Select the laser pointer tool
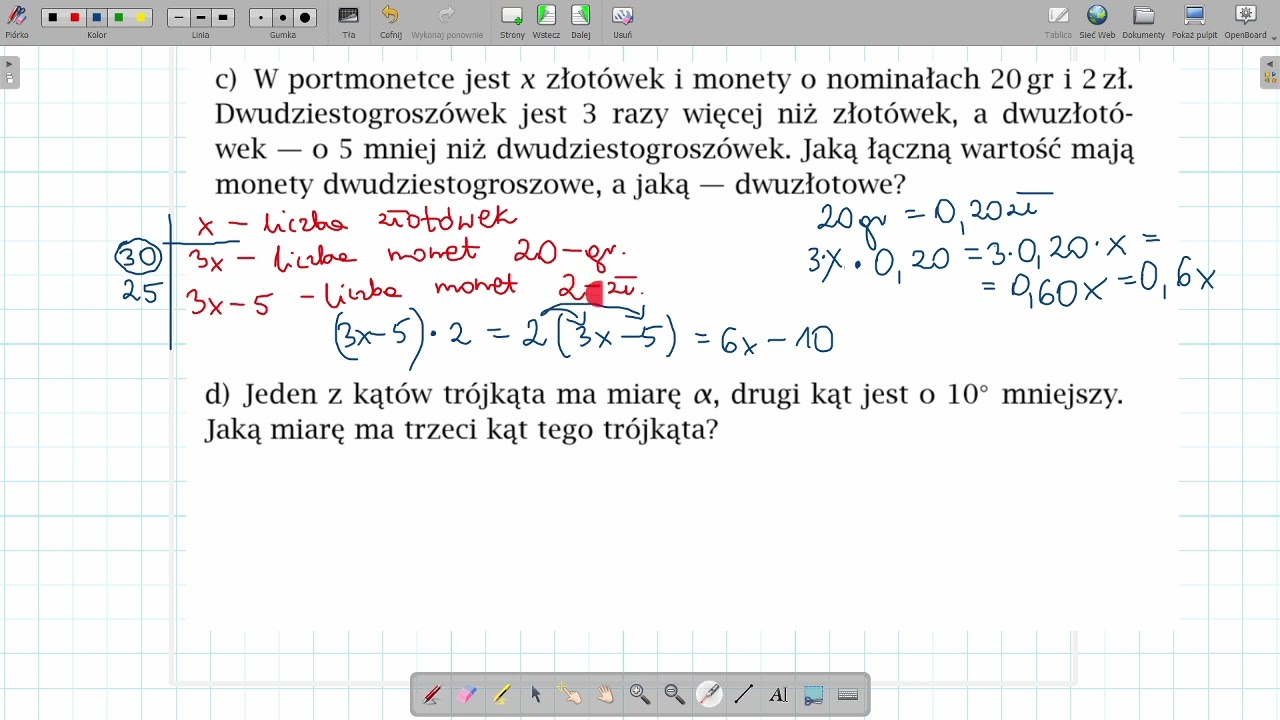 pyautogui.click(x=709, y=694)
